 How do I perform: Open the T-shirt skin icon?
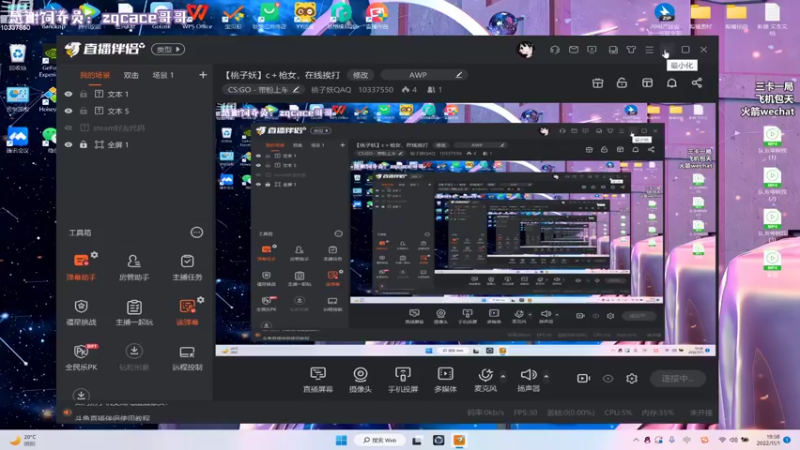[x=631, y=49]
